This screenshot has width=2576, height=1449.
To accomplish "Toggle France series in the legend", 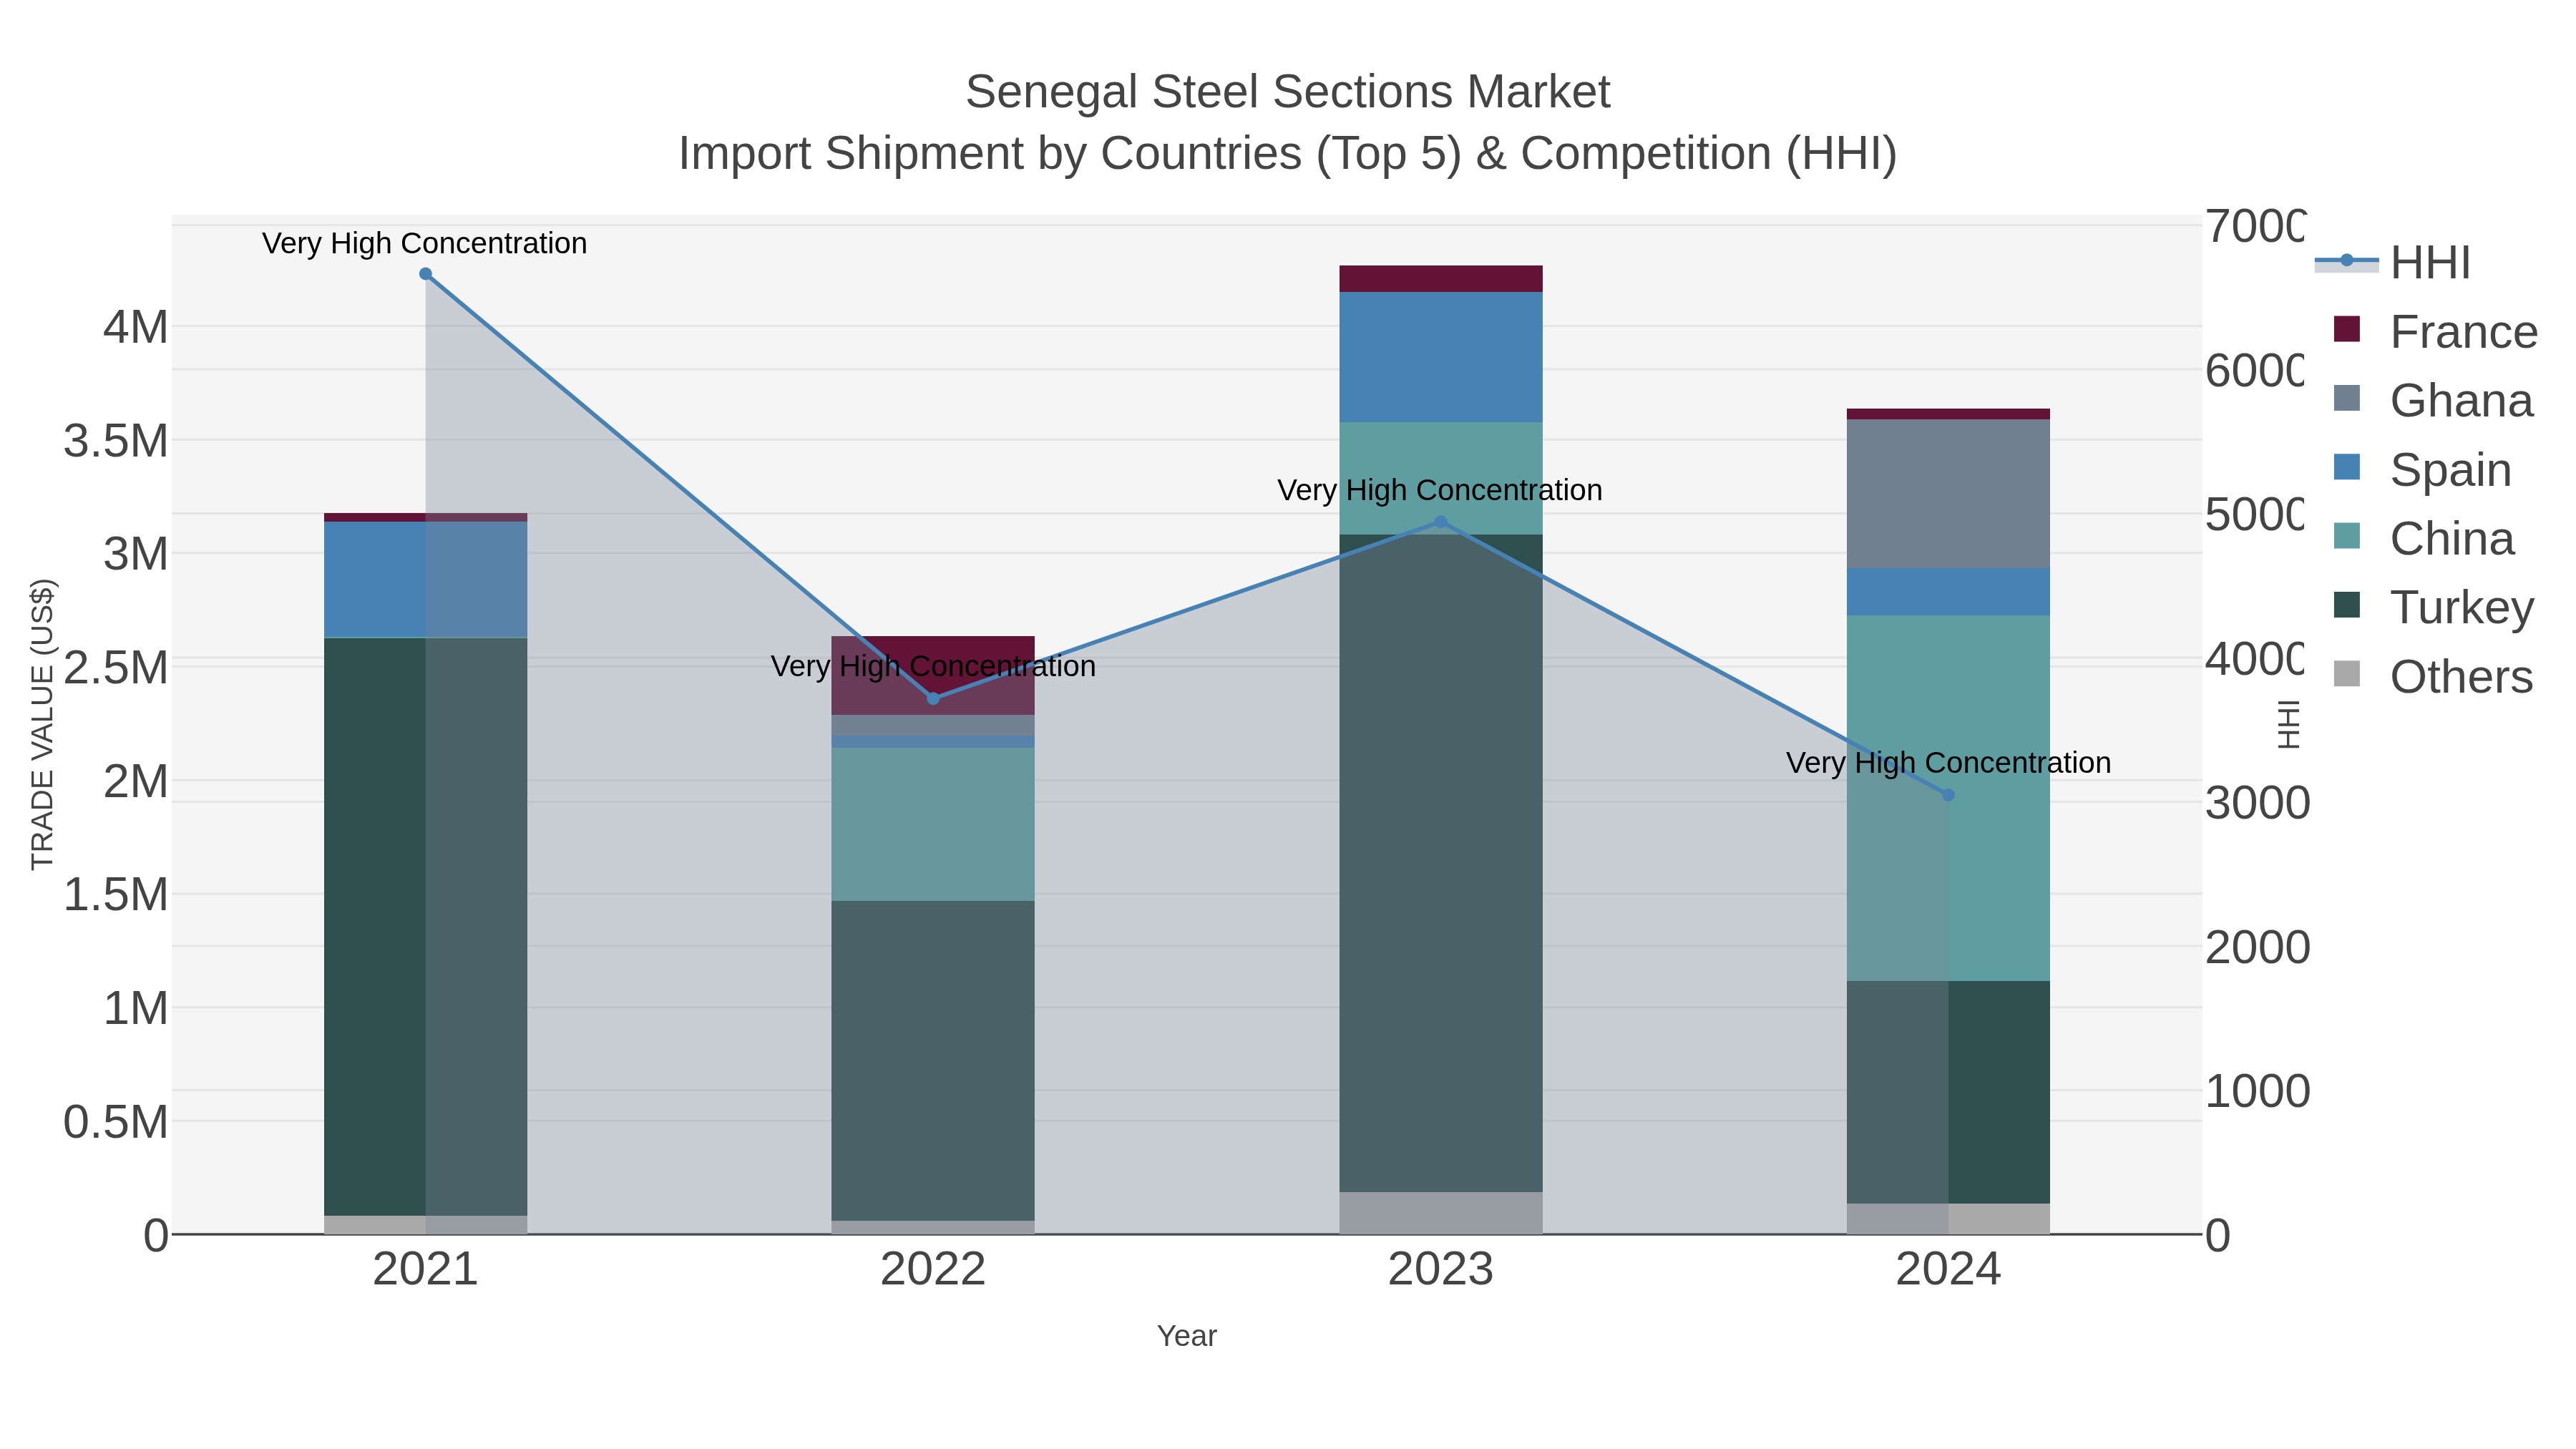I will (x=2435, y=331).
